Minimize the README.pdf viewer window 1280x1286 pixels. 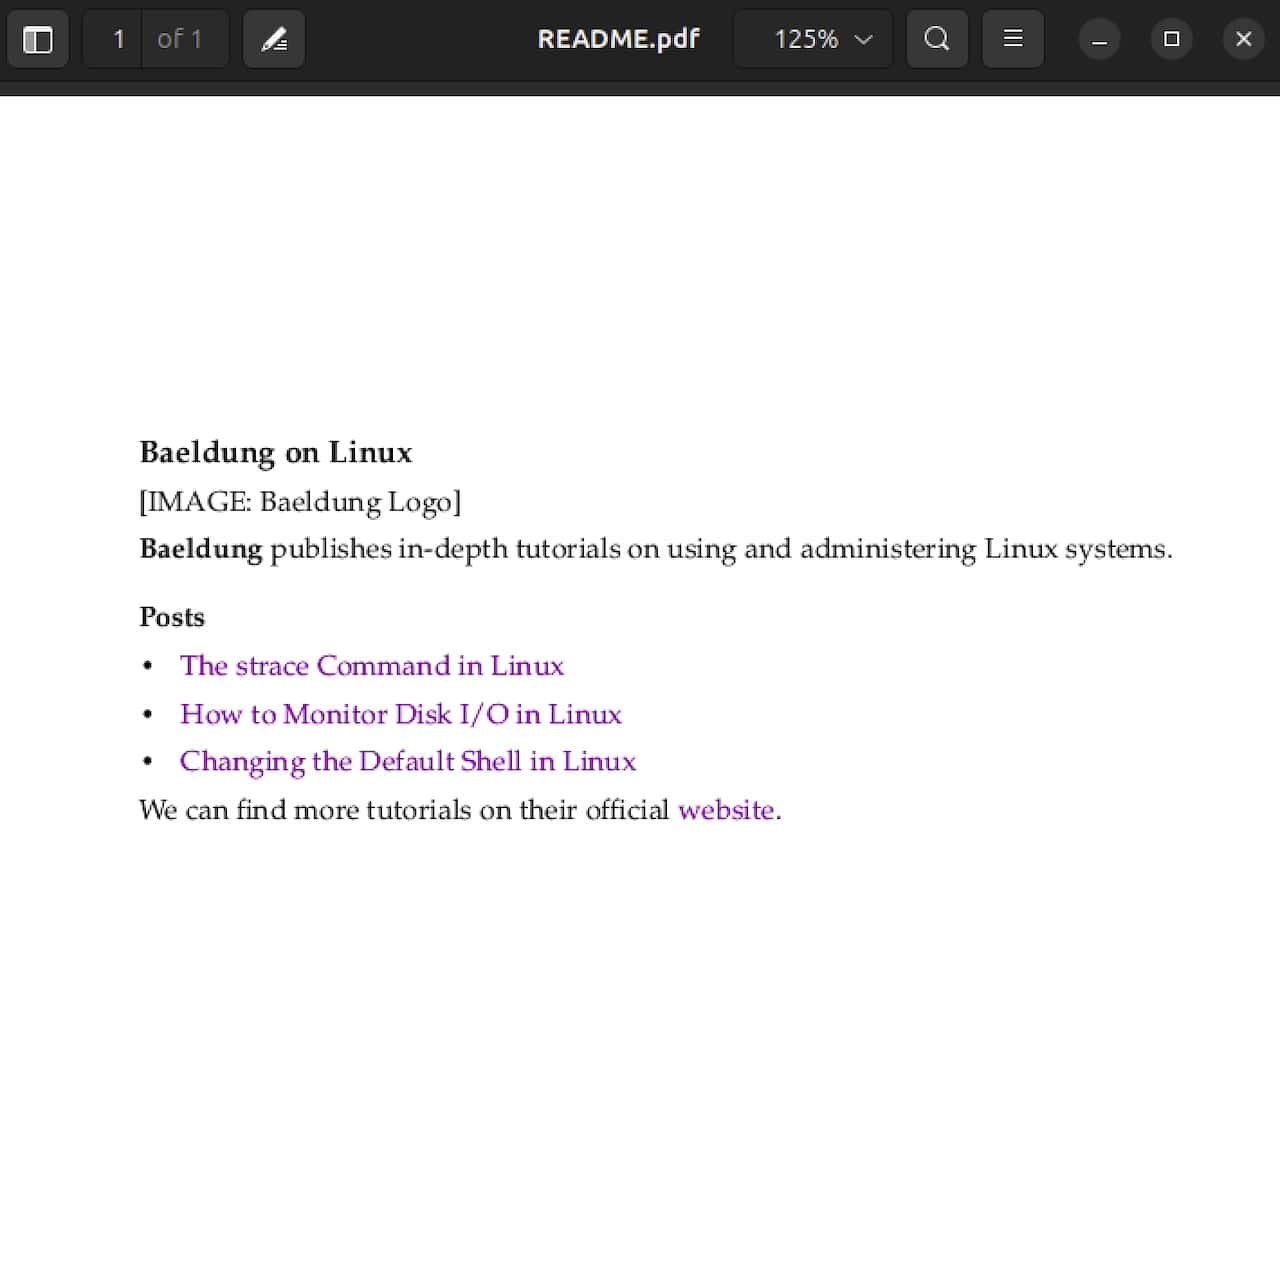pyautogui.click(x=1099, y=39)
